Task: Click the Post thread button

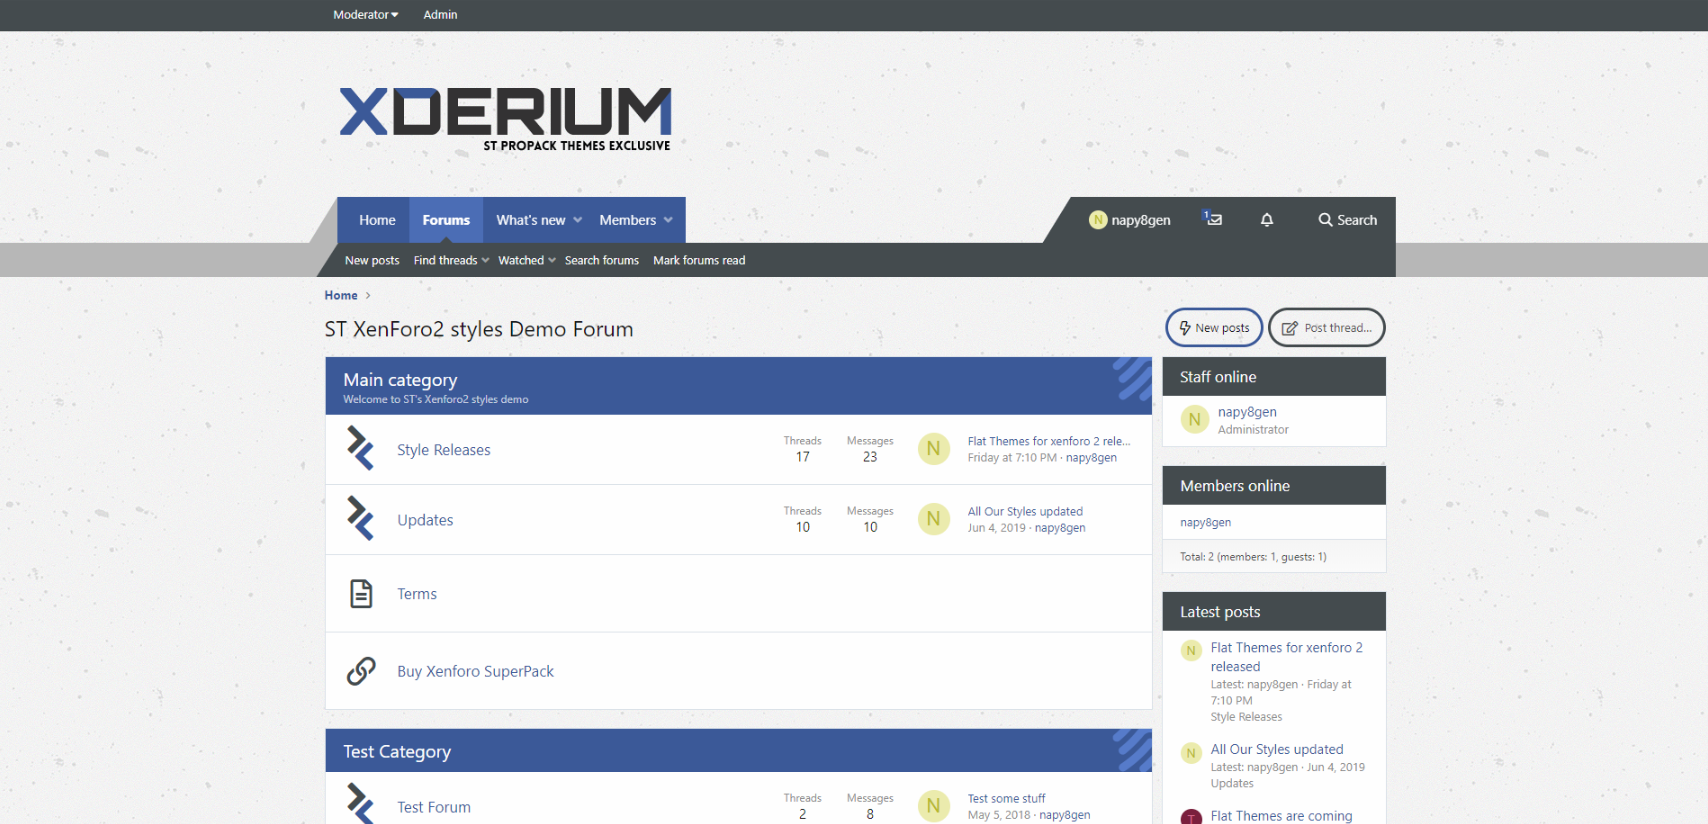Action: (1327, 328)
